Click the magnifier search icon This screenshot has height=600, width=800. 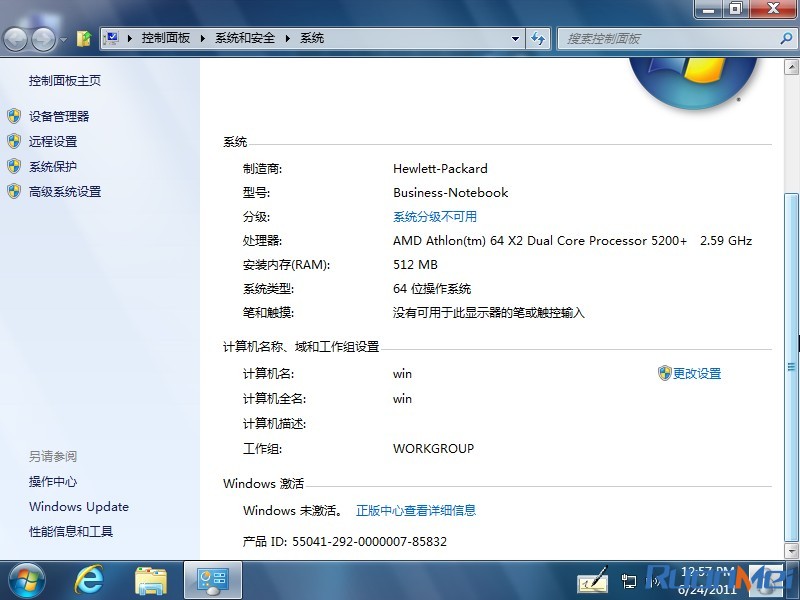pos(786,38)
